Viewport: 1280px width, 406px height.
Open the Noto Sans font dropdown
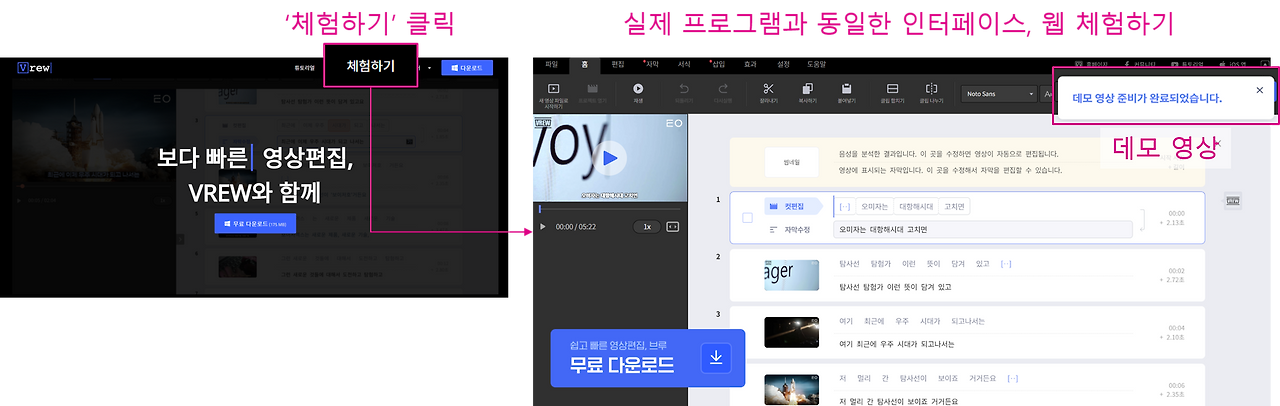coord(999,94)
